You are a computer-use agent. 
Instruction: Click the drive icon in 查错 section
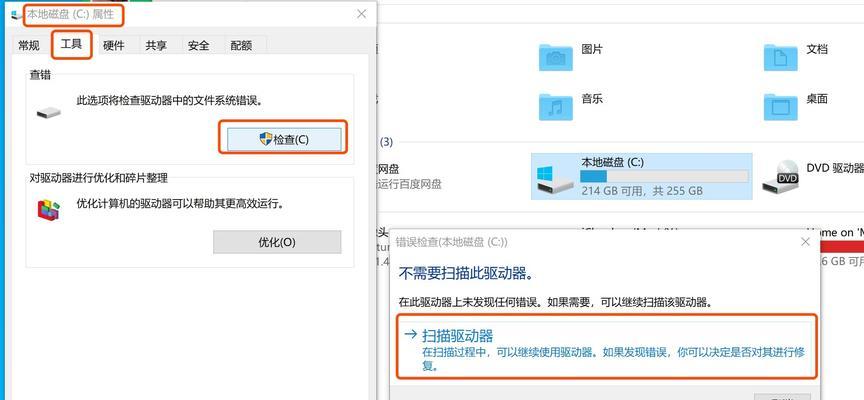(48, 112)
